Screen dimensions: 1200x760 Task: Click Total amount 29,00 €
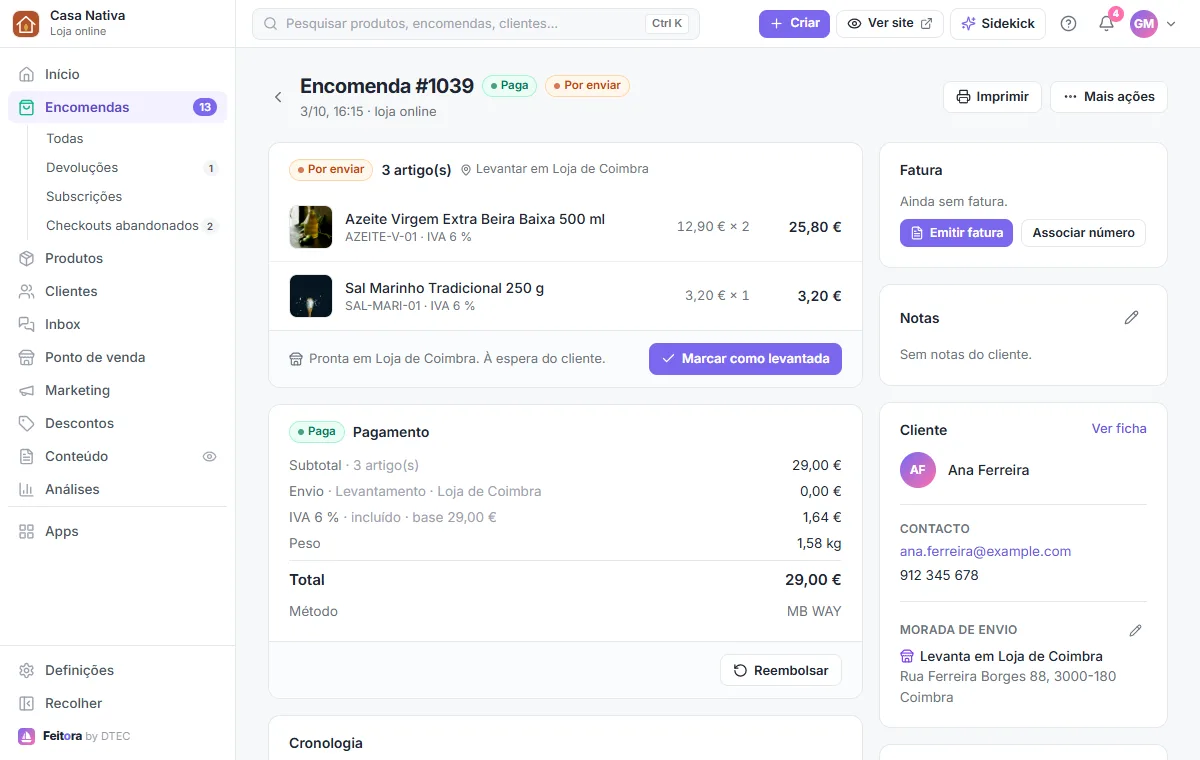[x=813, y=580]
